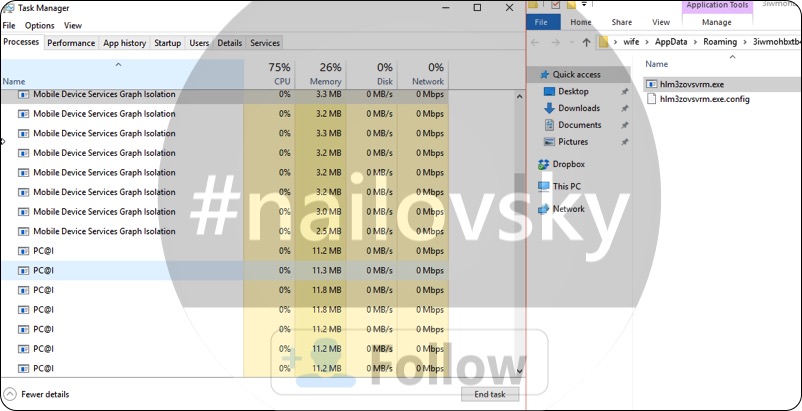The image size is (802, 411).
Task: Click the hlm3zovsvrm.exe.config file icon
Action: (x=652, y=99)
